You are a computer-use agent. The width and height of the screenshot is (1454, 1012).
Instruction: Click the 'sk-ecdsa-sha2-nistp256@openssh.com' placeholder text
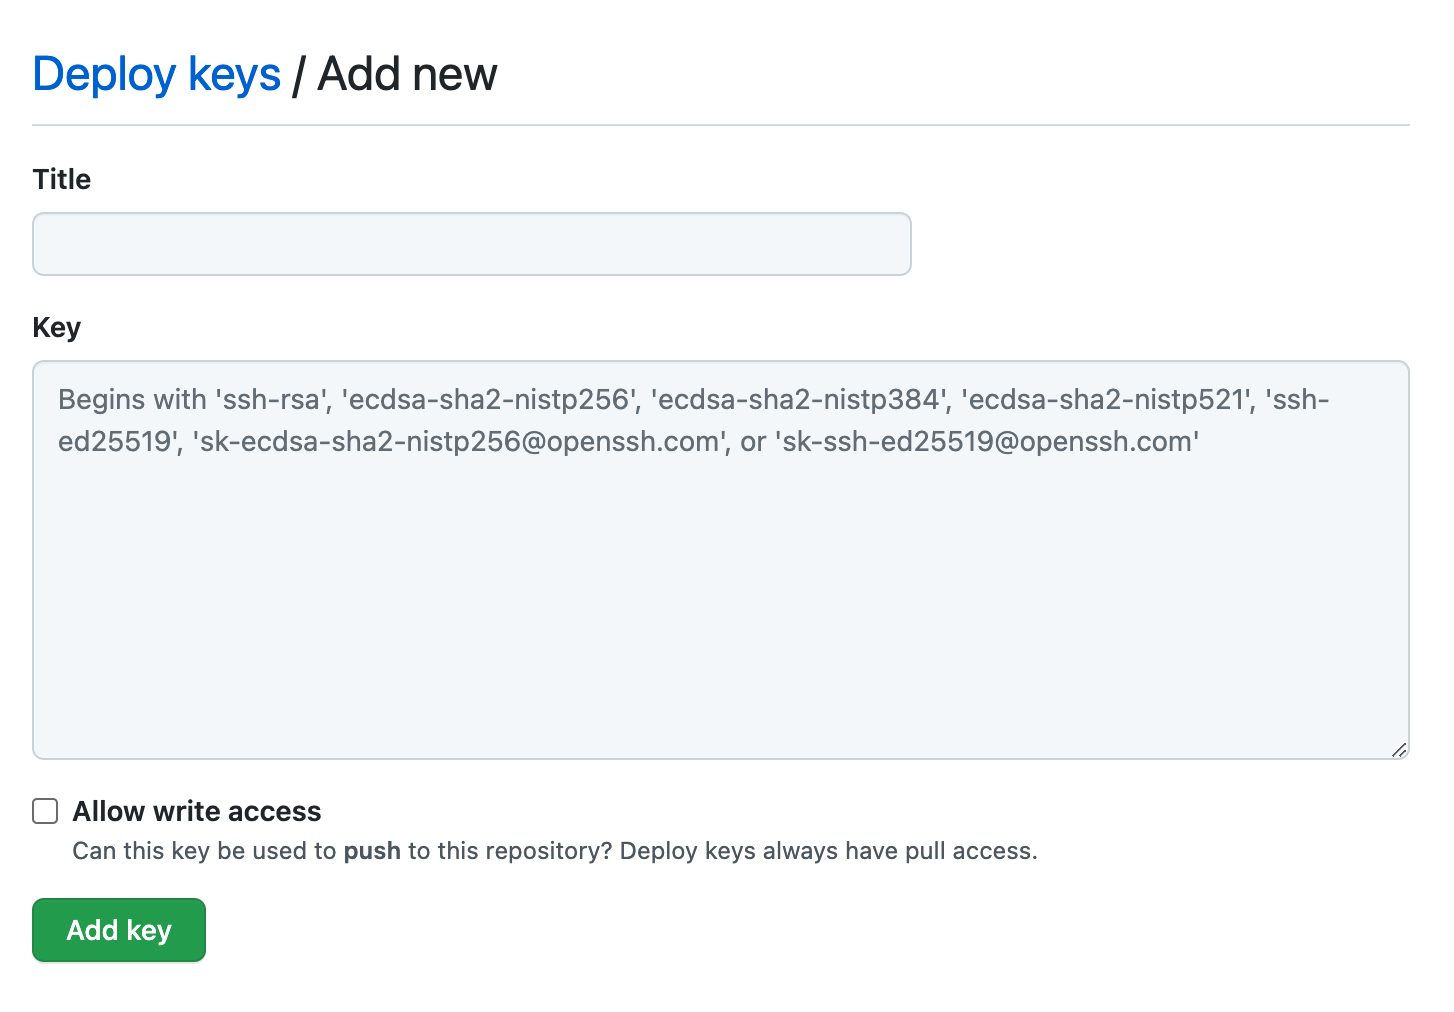tap(460, 442)
